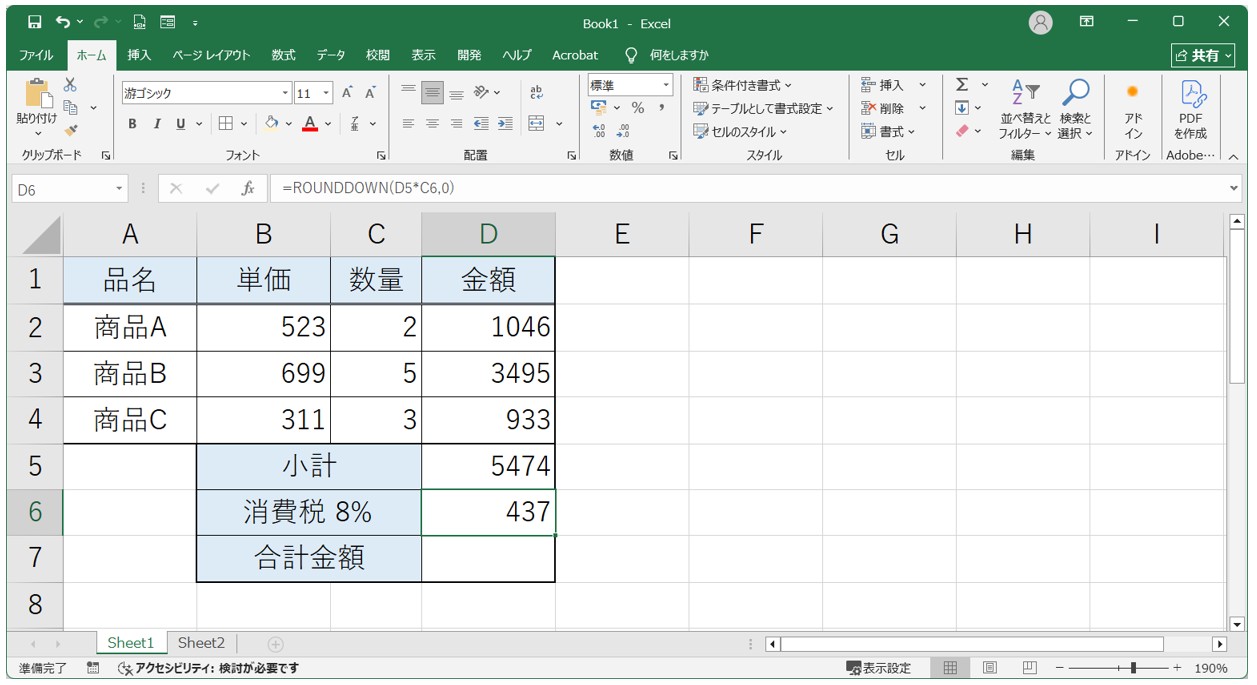Click the AutoSum sigma icon
The image size is (1257, 685).
click(x=962, y=85)
